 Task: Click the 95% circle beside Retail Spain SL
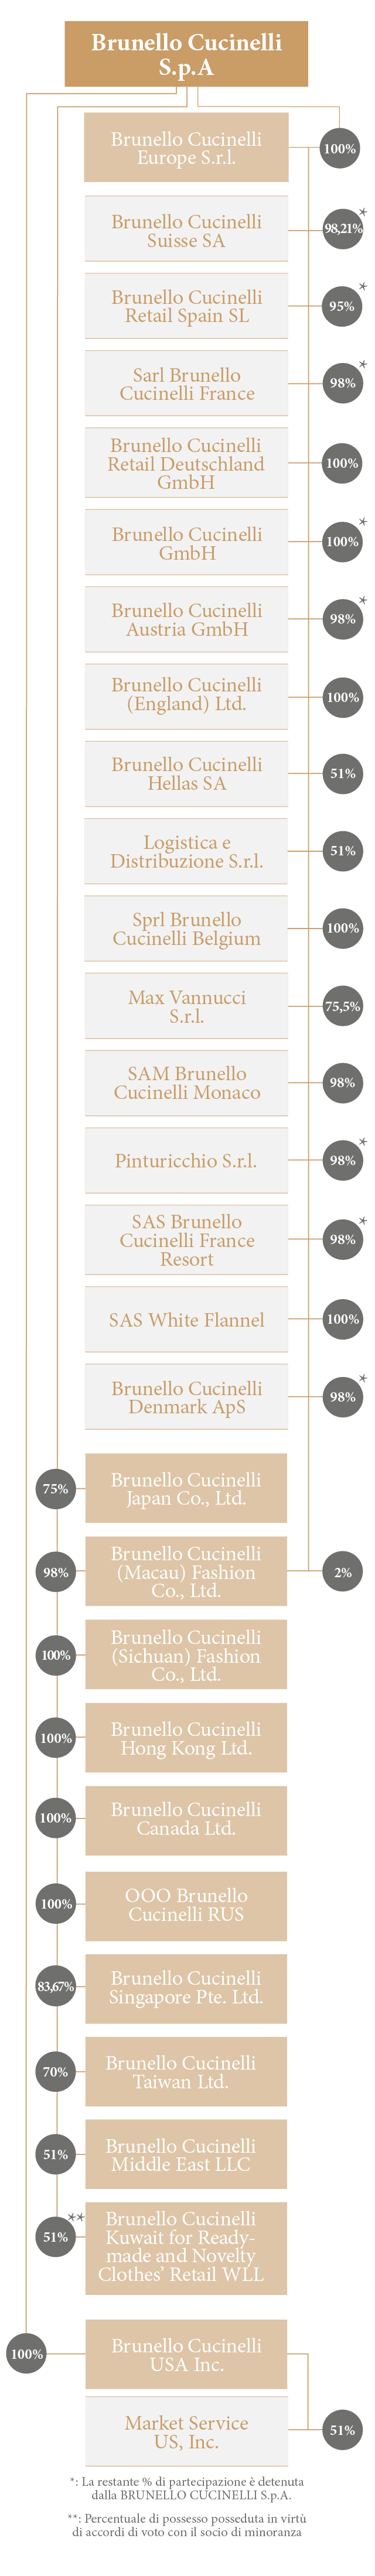click(342, 306)
